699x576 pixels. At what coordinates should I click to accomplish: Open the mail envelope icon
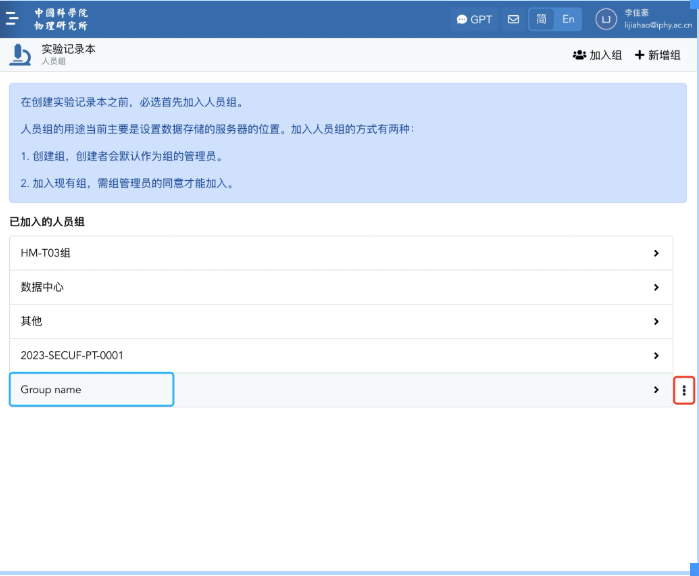513,19
